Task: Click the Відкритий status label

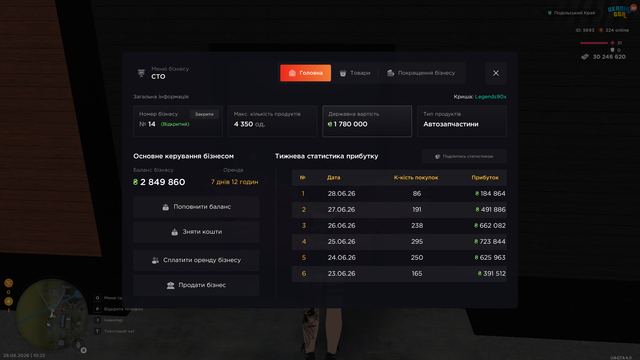Action: tap(175, 124)
